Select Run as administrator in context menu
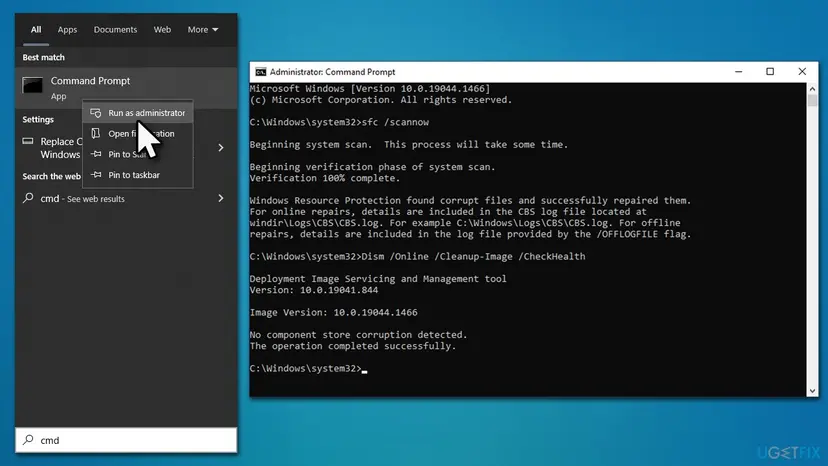828x466 pixels. click(138, 113)
